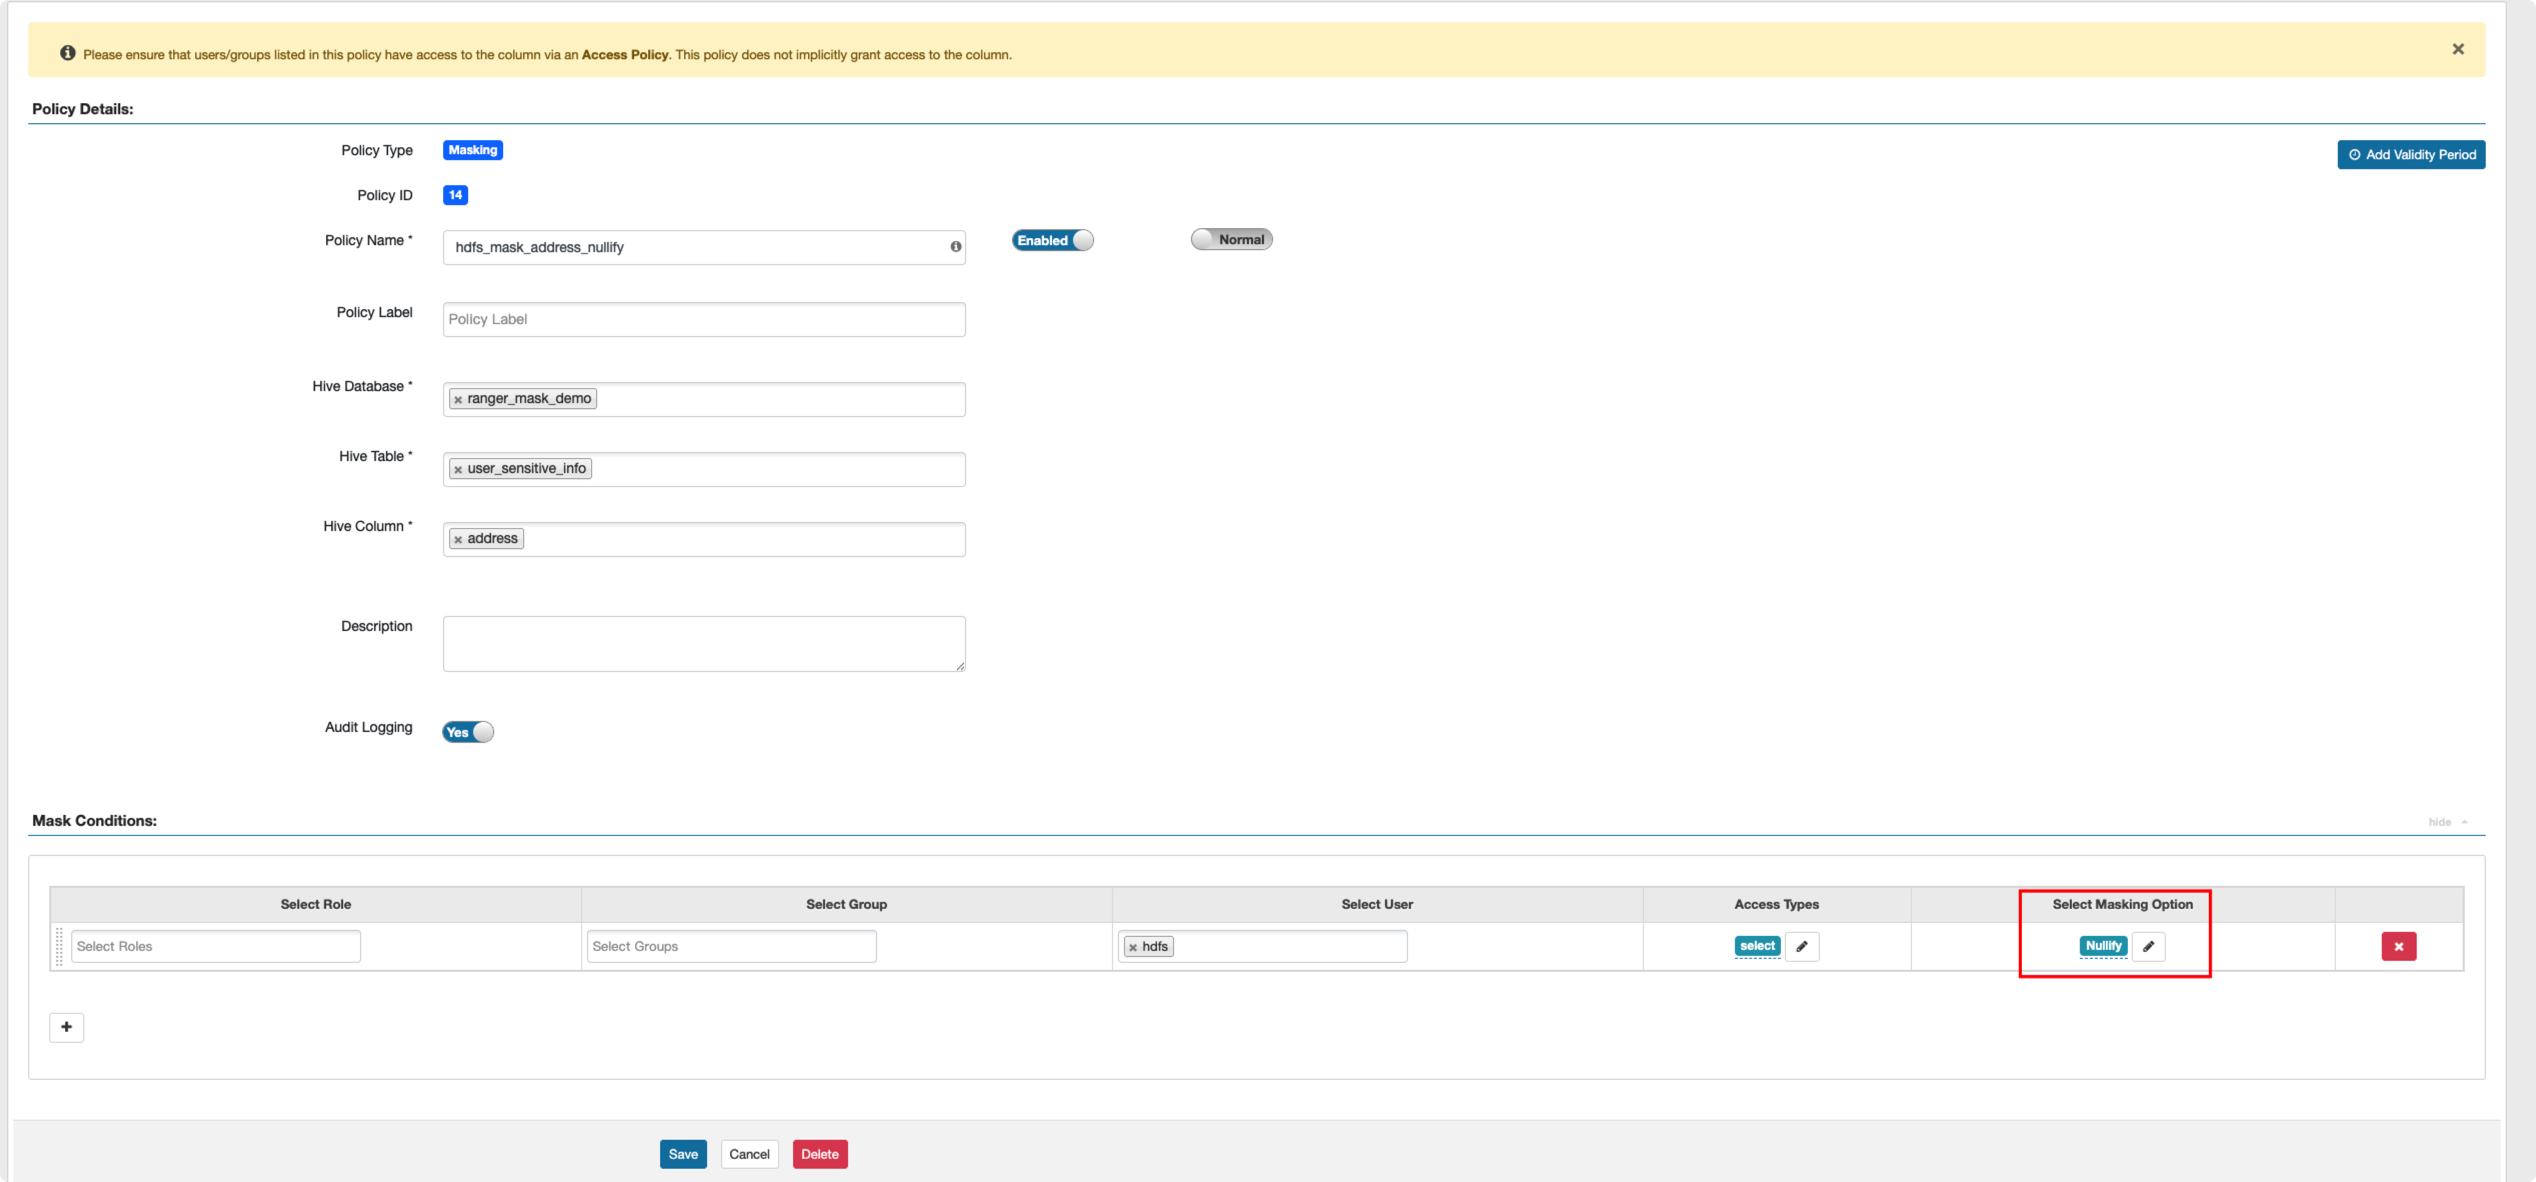
Task: Switch Audit Logging Yes toggle
Action: point(468,732)
